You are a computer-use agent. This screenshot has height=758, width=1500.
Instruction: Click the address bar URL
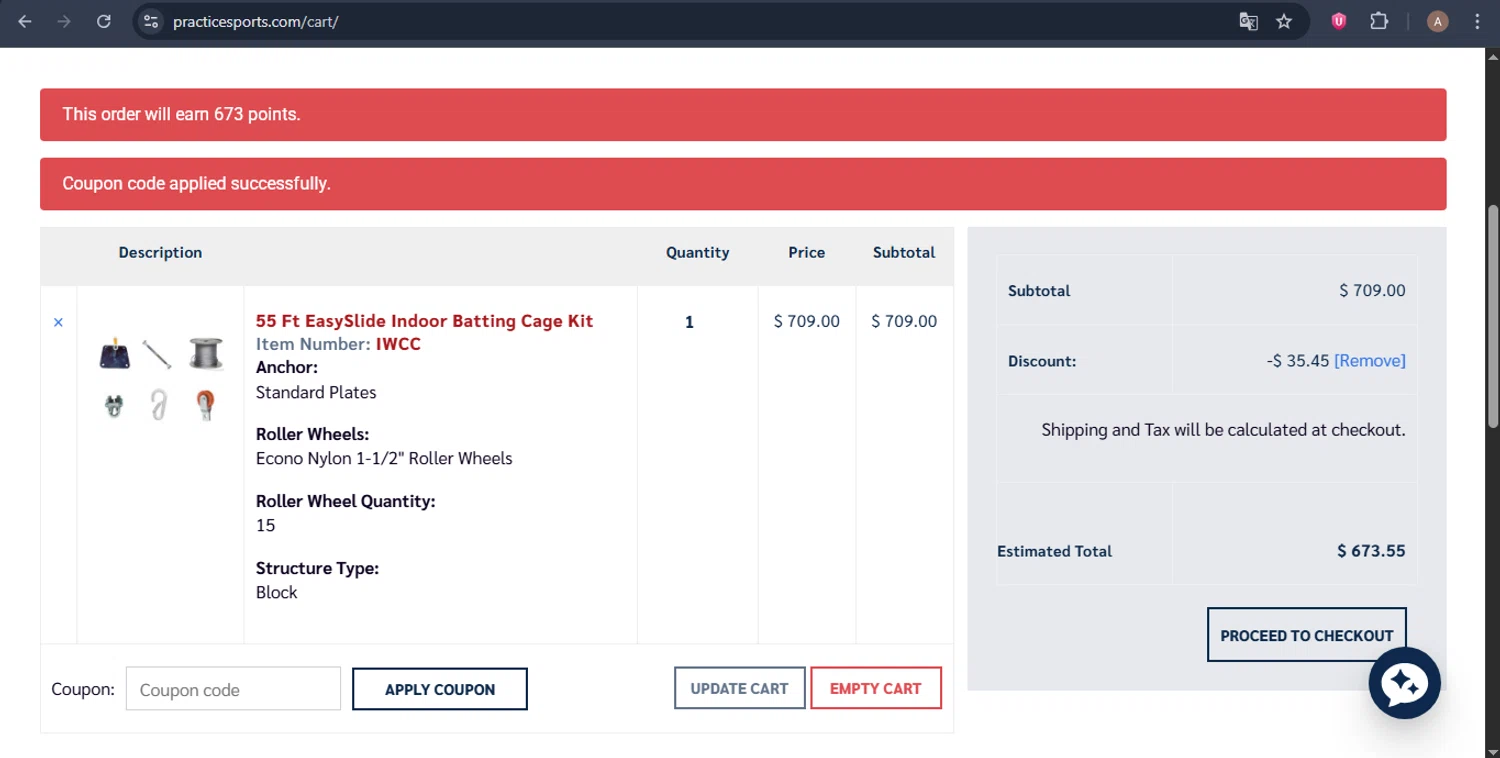(x=256, y=21)
